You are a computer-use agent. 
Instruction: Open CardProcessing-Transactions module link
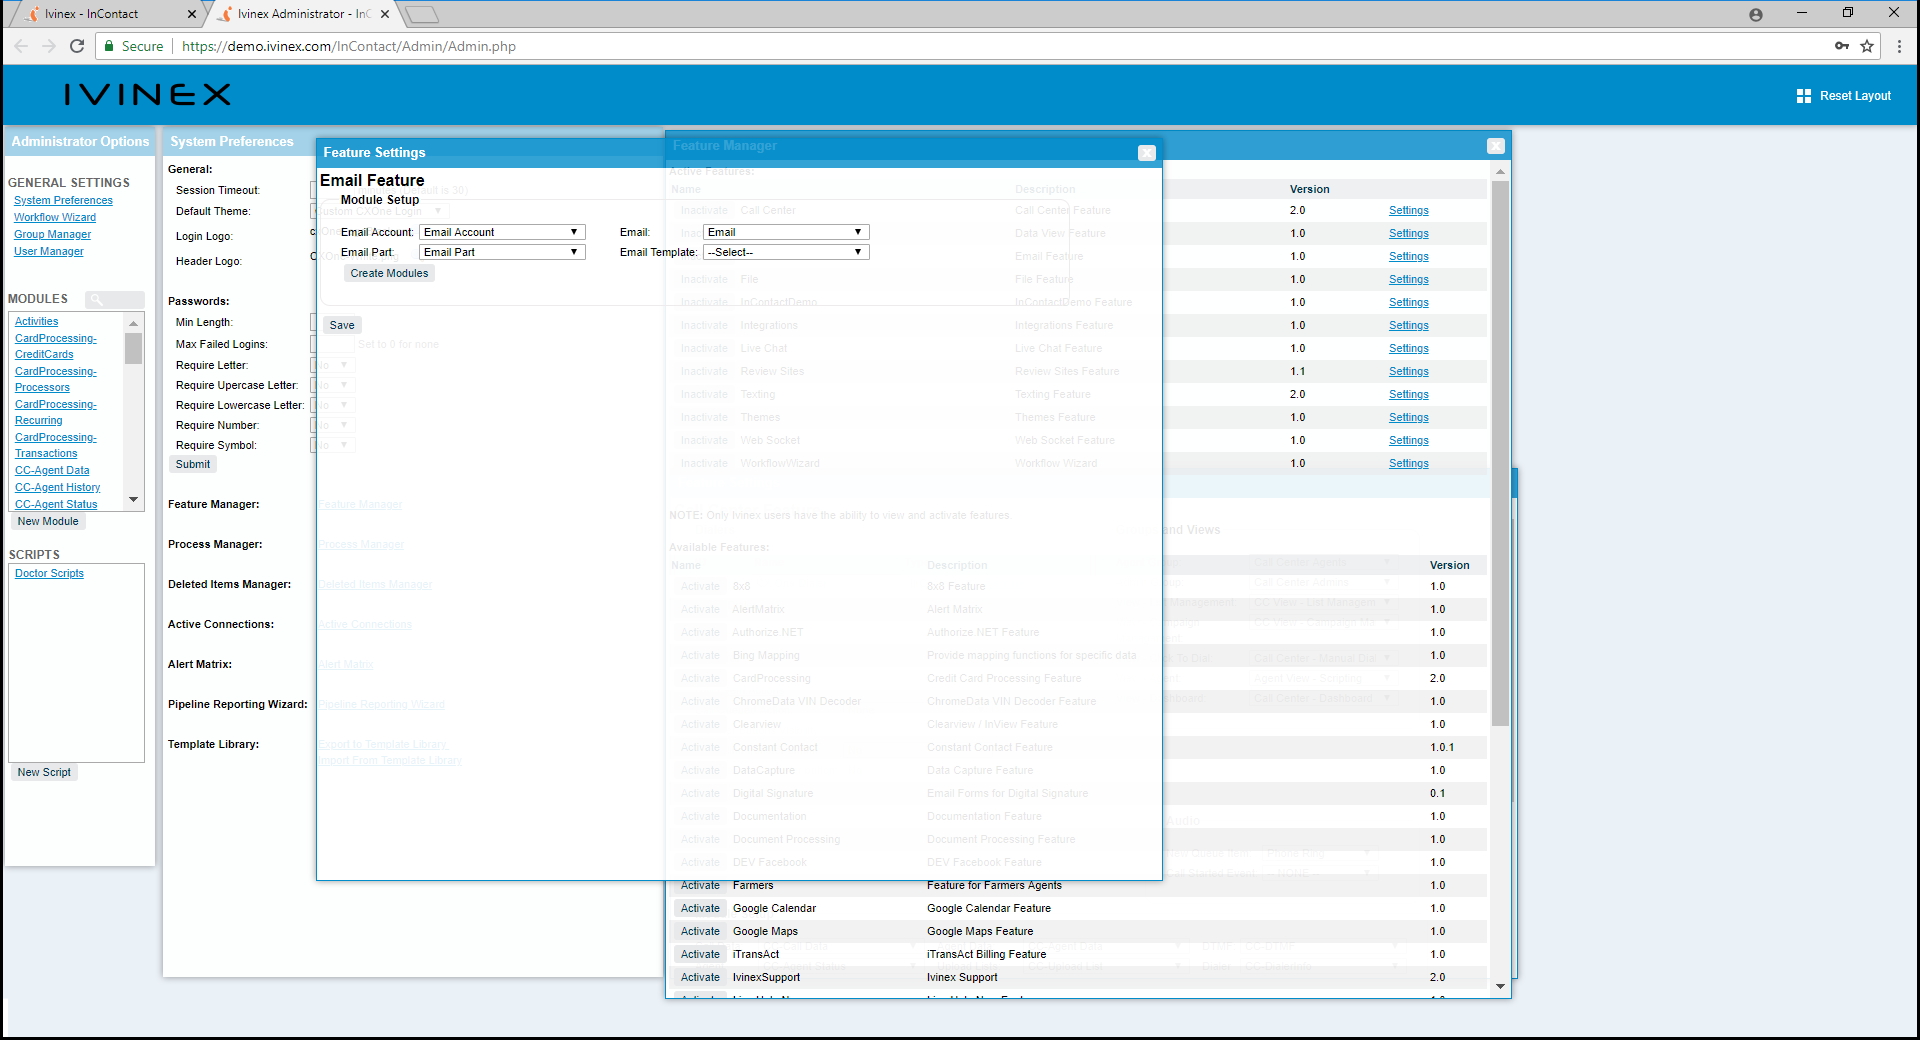click(56, 445)
